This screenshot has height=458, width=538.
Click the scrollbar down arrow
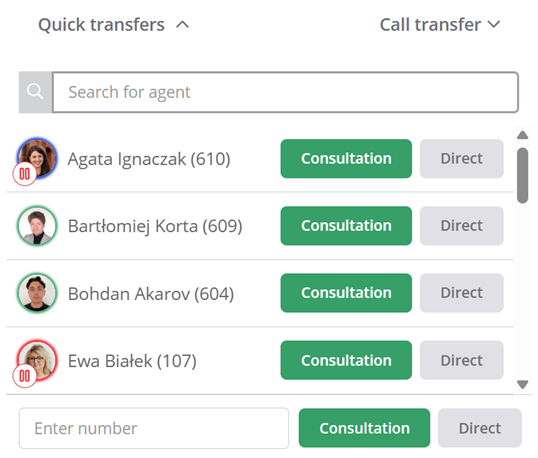[x=523, y=384]
